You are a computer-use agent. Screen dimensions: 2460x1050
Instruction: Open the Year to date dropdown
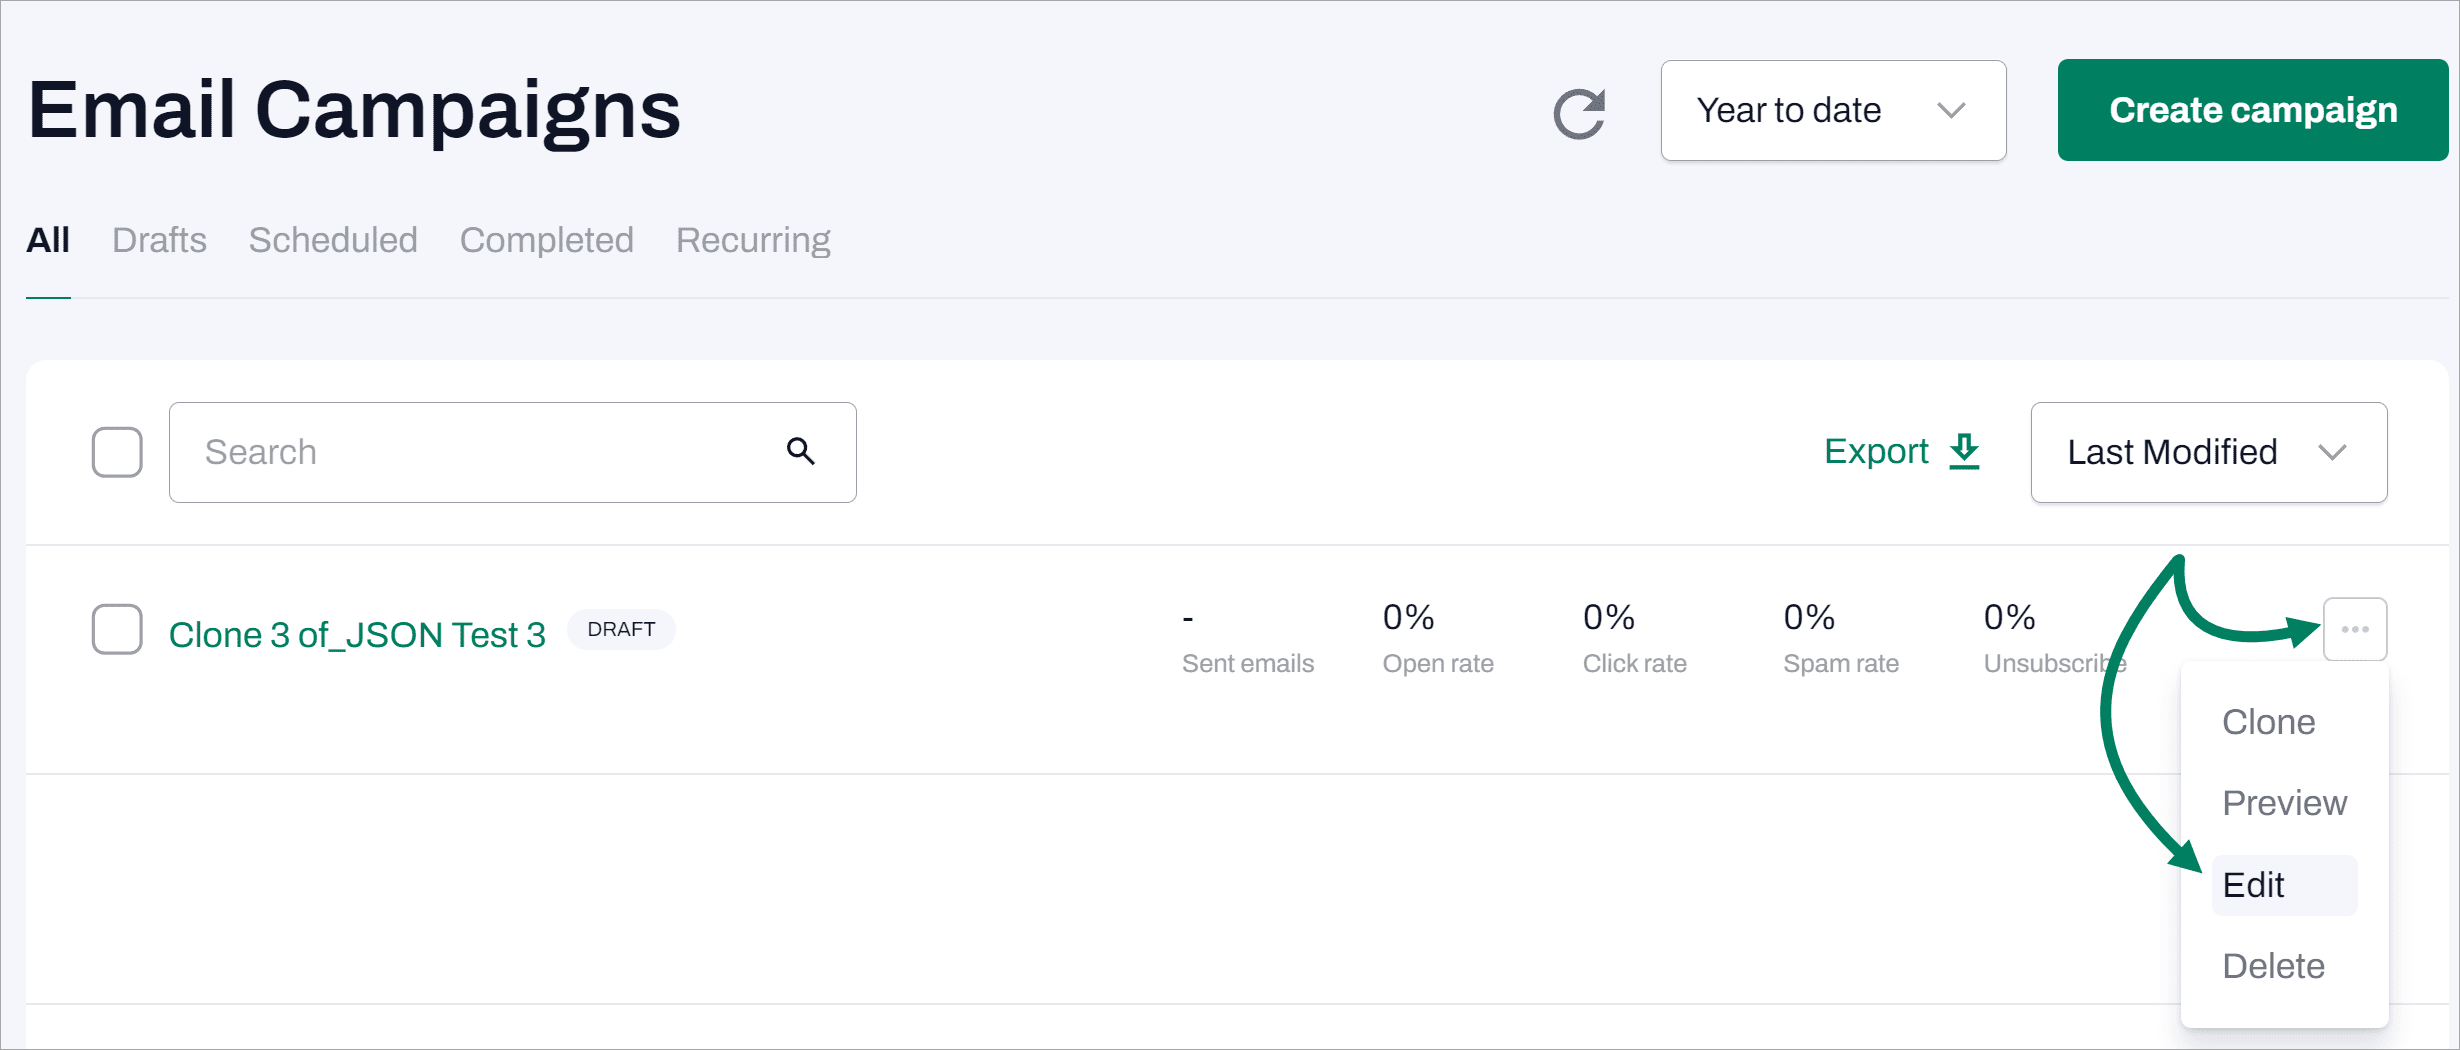point(1832,110)
